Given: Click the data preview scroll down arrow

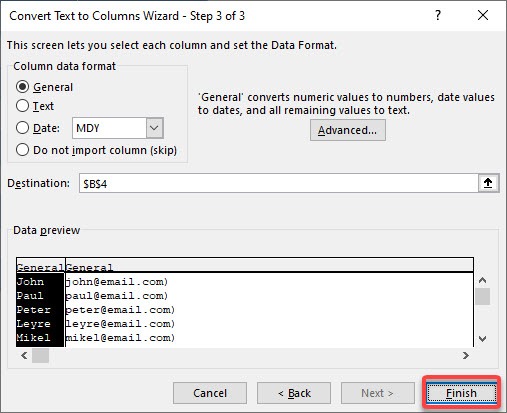Looking at the screenshot, I should point(482,339).
